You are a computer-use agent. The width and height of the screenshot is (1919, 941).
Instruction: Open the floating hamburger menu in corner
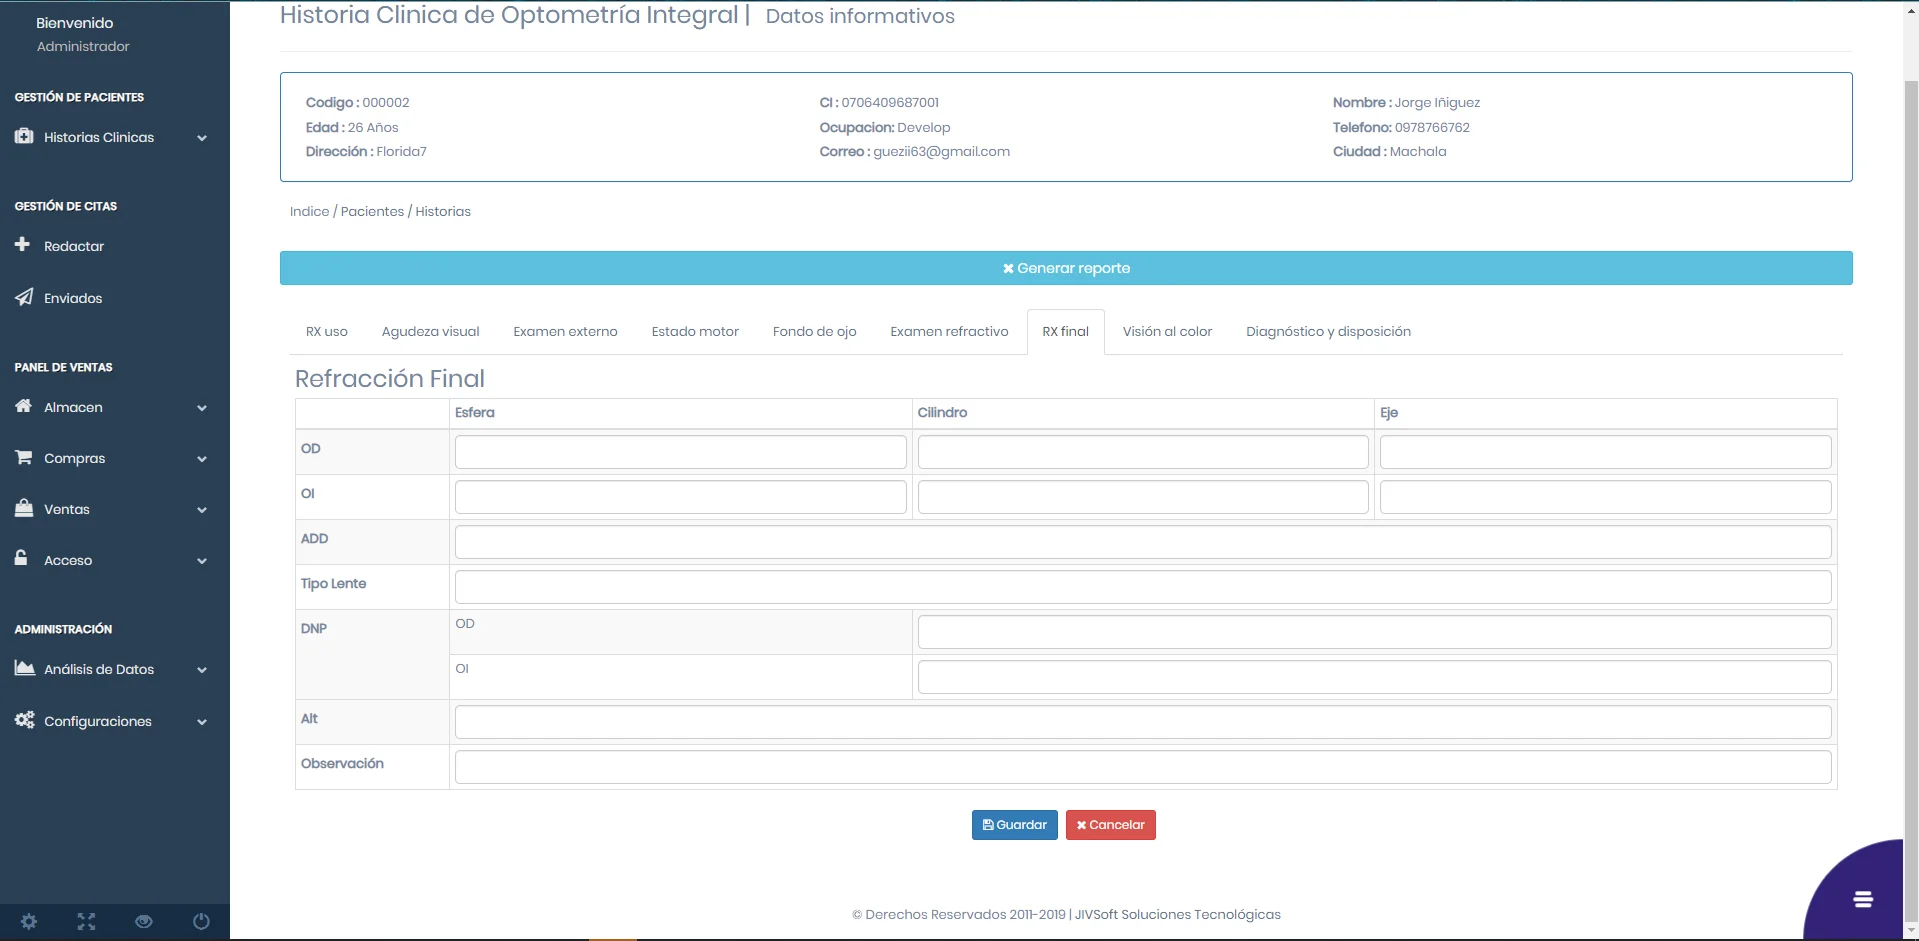click(x=1862, y=899)
